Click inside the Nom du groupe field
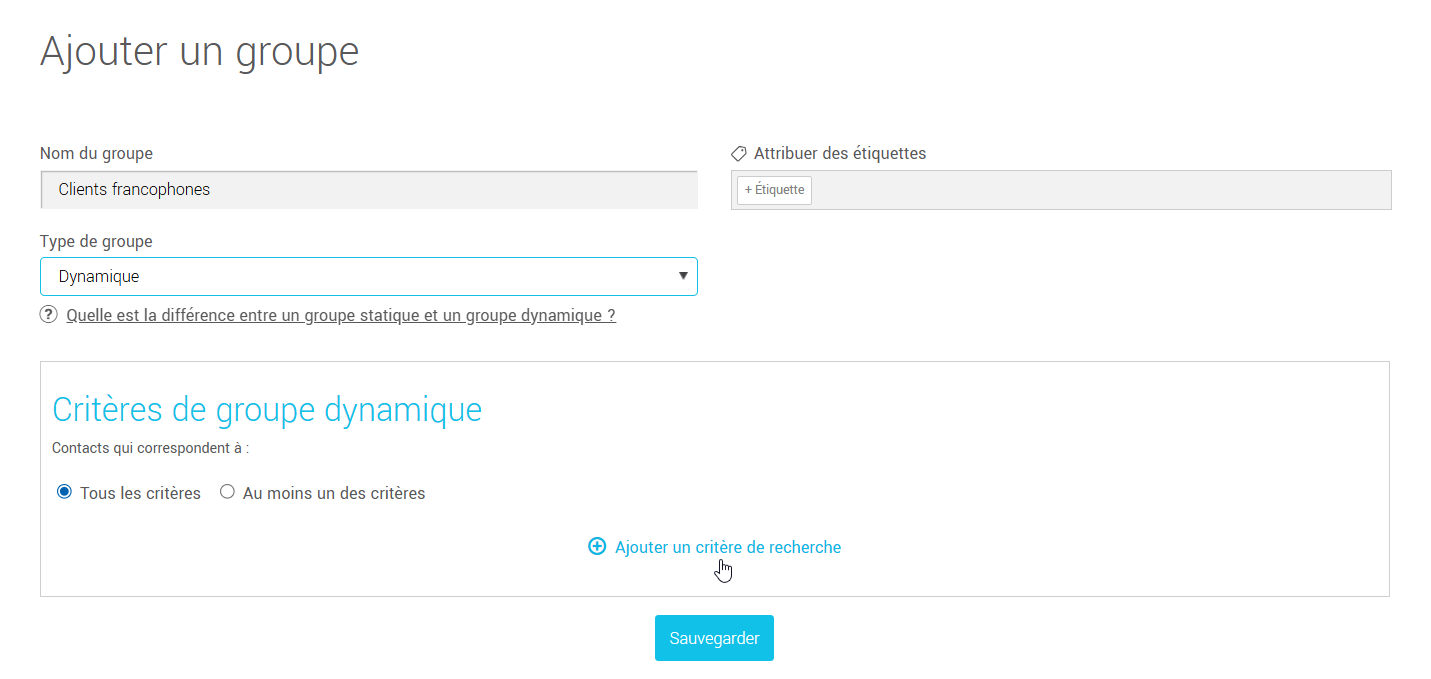1431x679 pixels. [x=368, y=189]
